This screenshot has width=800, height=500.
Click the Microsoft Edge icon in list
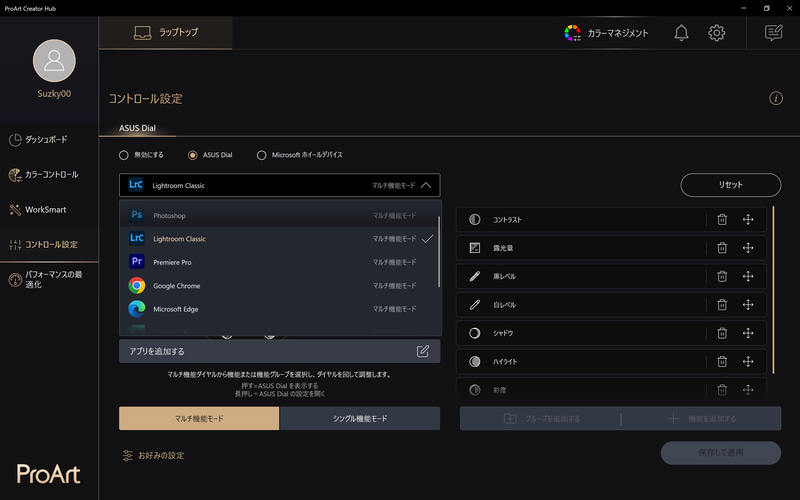pos(137,309)
